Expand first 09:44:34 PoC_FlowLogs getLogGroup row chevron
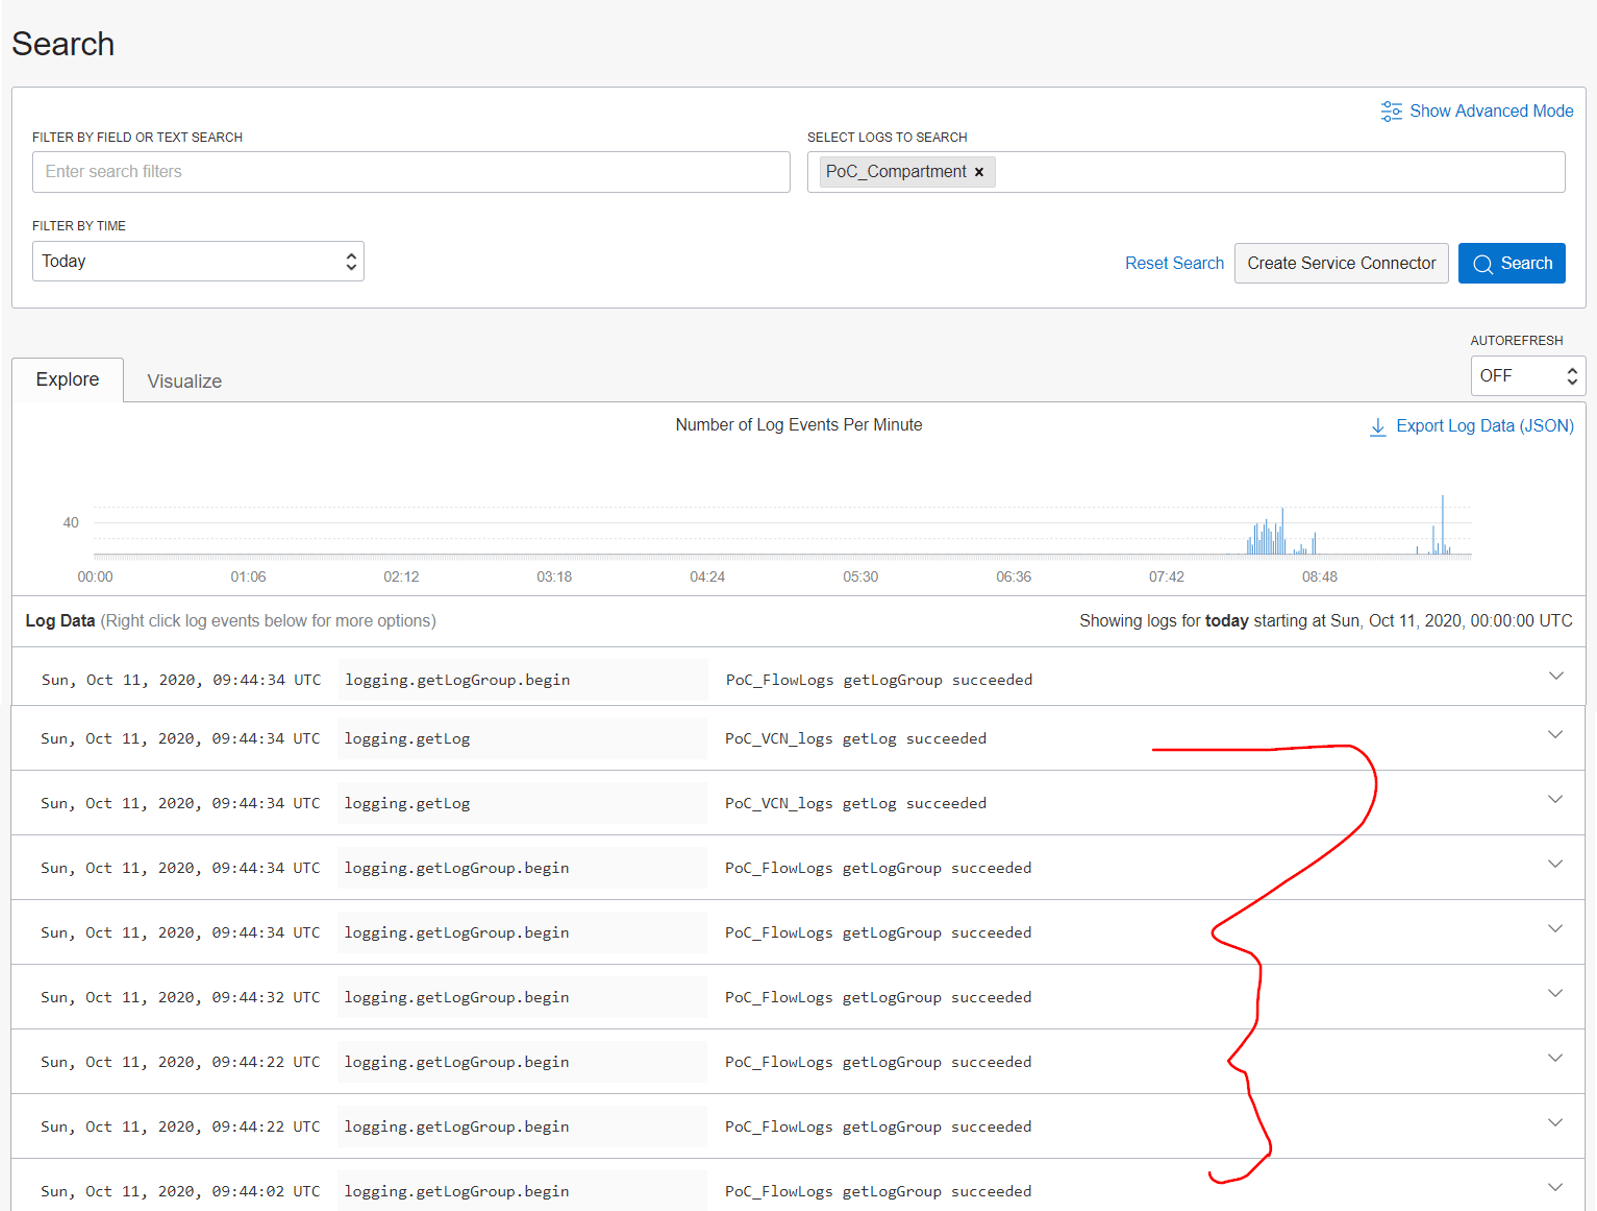The image size is (1597, 1211). click(1556, 676)
